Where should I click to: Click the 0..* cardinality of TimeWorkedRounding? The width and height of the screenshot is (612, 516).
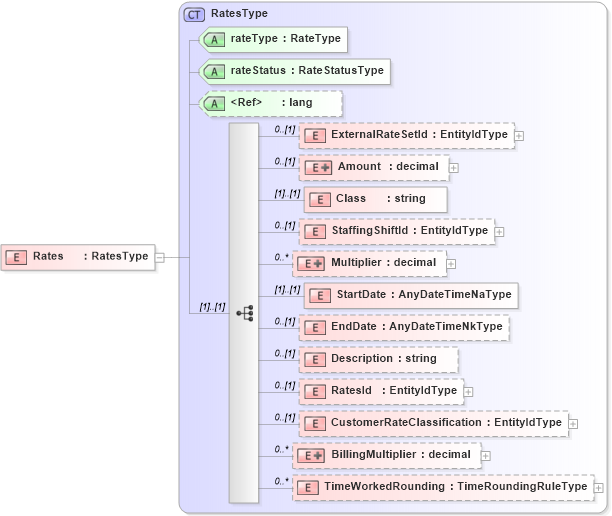pyautogui.click(x=281, y=481)
